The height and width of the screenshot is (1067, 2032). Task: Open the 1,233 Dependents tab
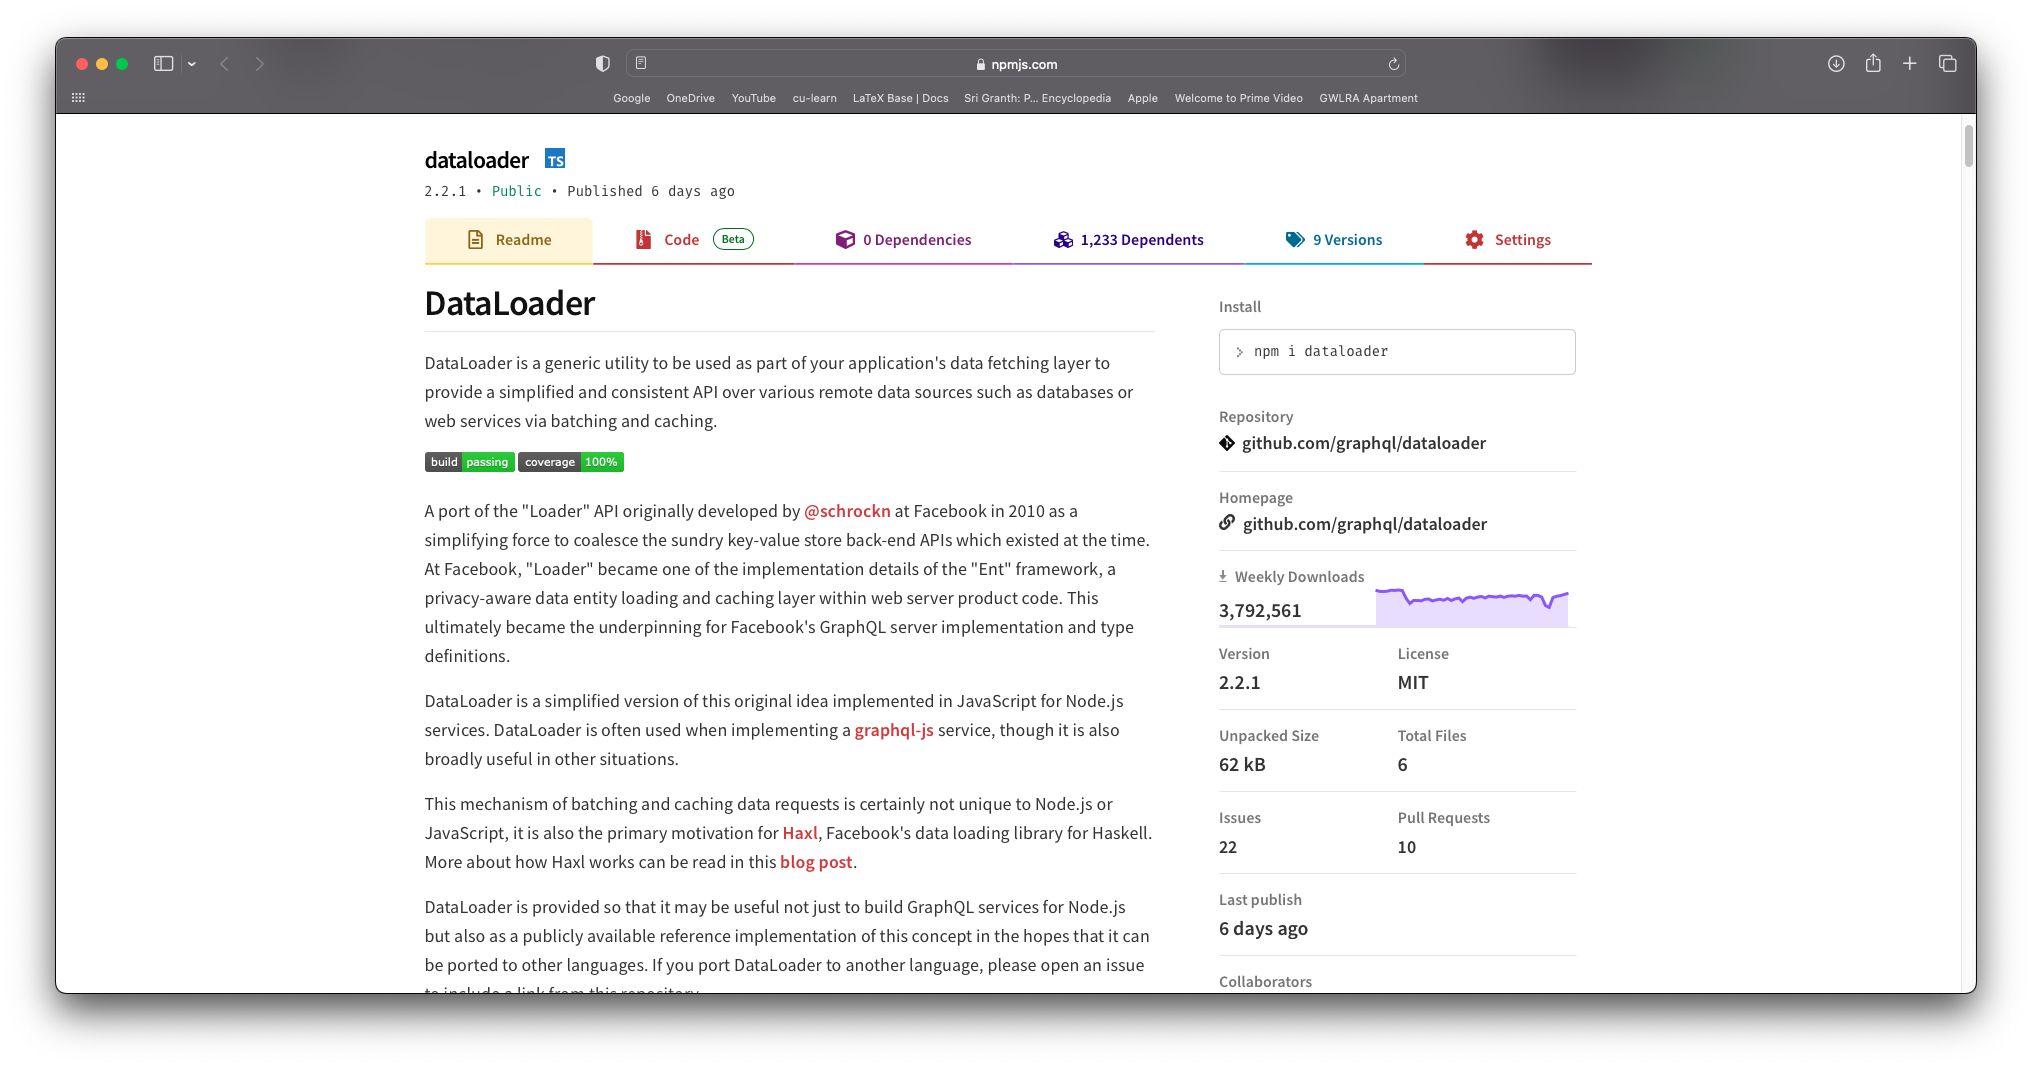(x=1128, y=240)
